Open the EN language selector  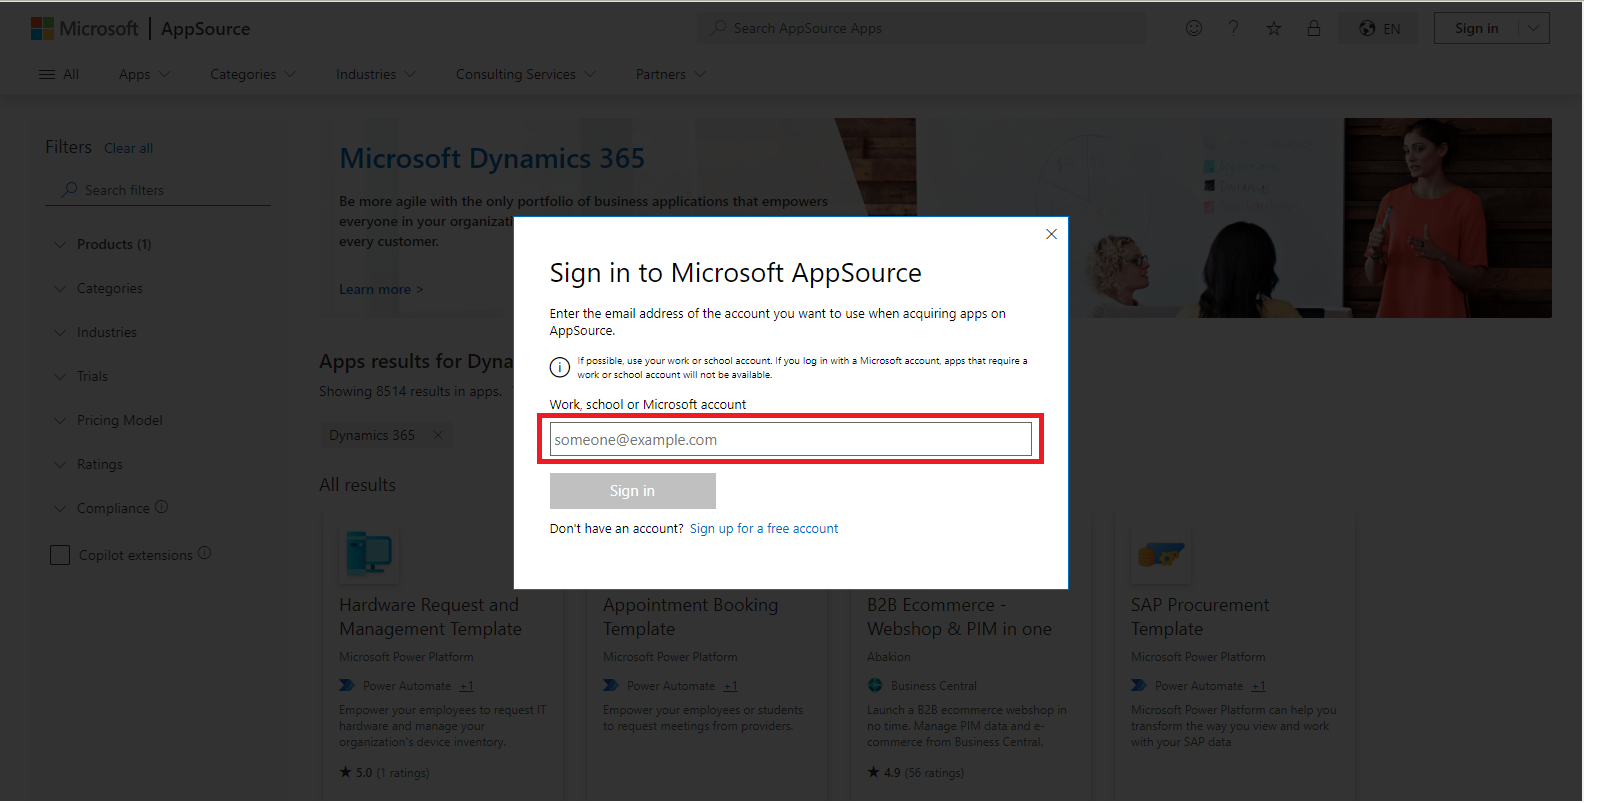(x=1380, y=29)
